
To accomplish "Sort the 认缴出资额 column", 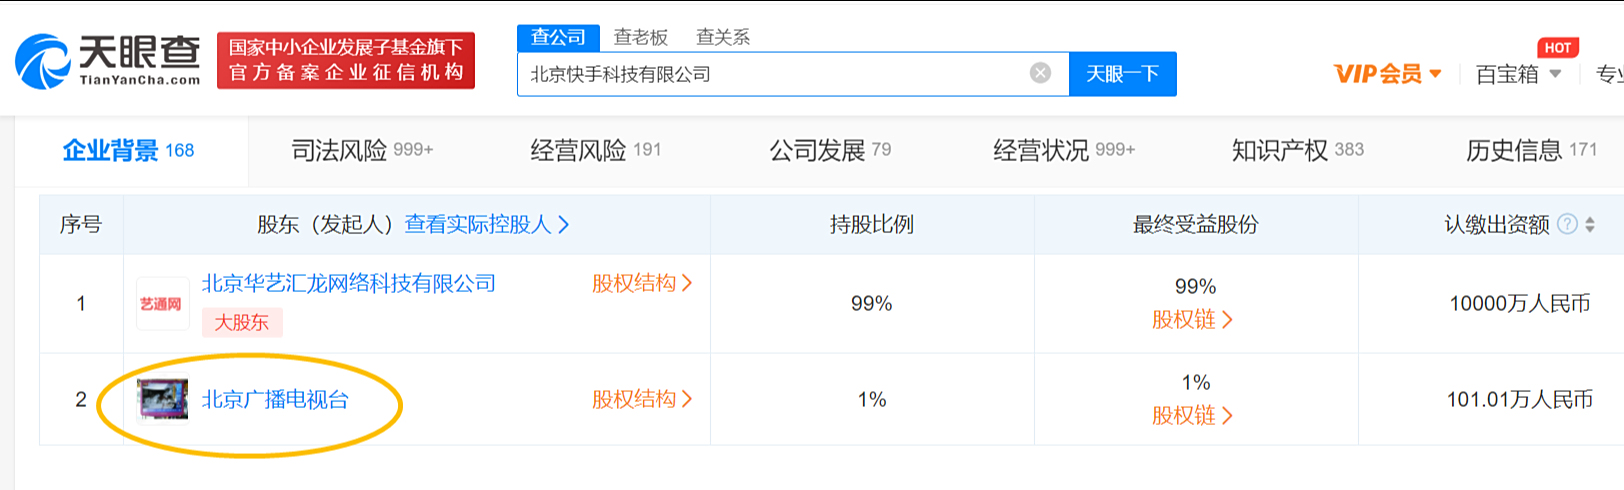I will [1590, 225].
